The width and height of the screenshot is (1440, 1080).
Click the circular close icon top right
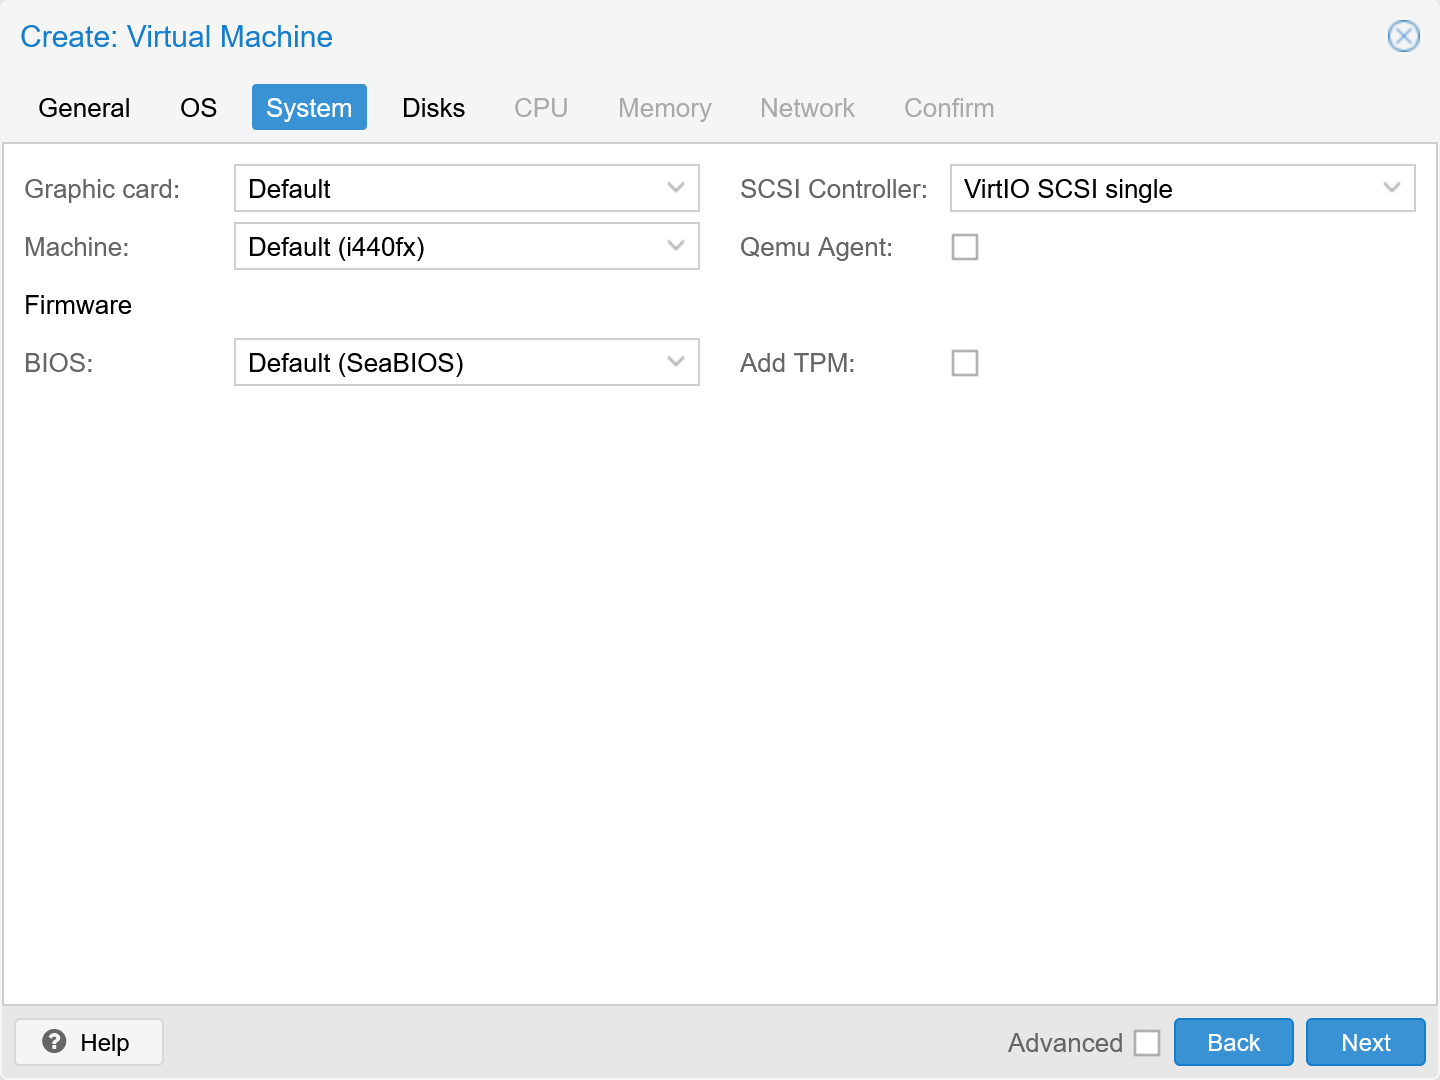[x=1403, y=36]
